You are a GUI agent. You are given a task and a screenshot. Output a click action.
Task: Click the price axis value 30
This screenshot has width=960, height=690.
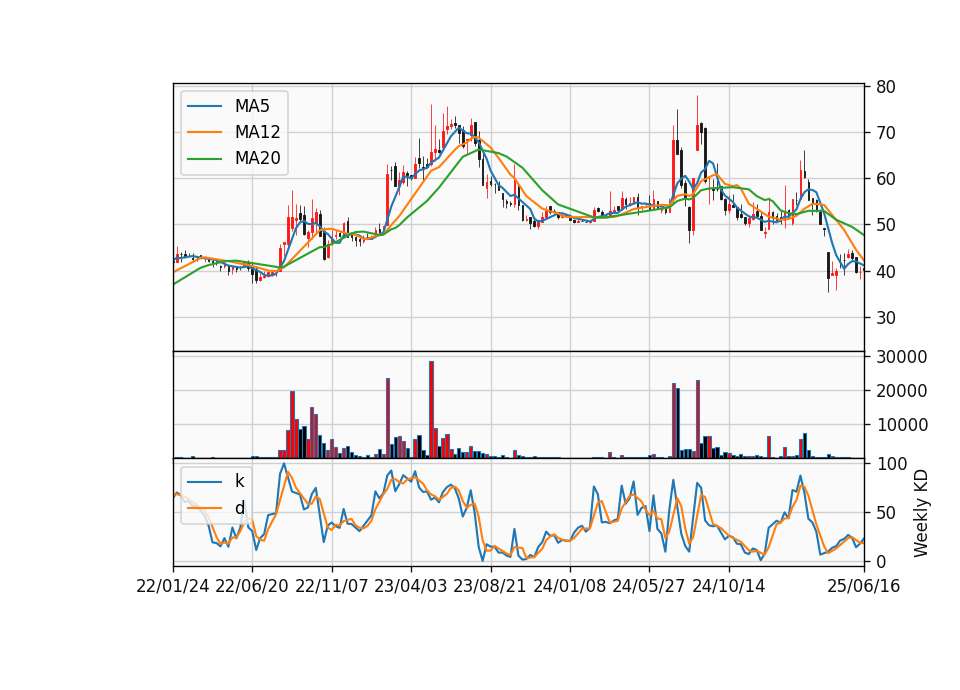coord(886,318)
